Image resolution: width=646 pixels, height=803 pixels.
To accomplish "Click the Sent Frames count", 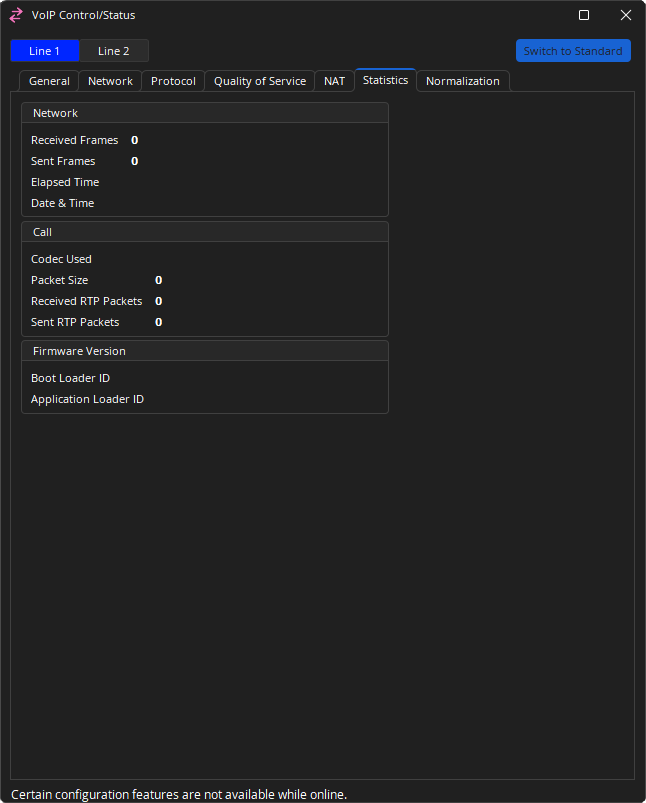I will coord(135,161).
